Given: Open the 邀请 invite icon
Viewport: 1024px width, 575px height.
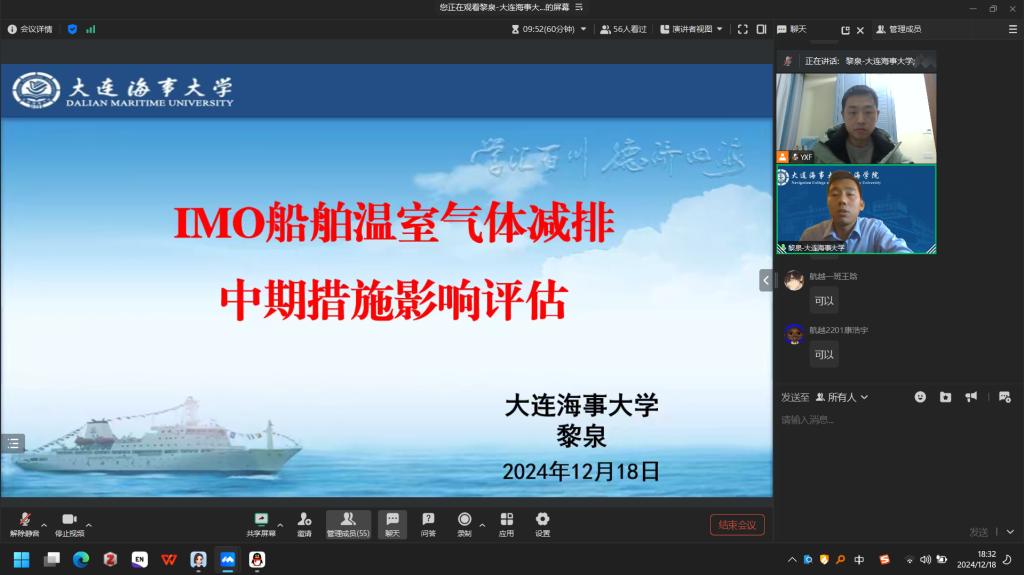Looking at the screenshot, I should tap(304, 524).
